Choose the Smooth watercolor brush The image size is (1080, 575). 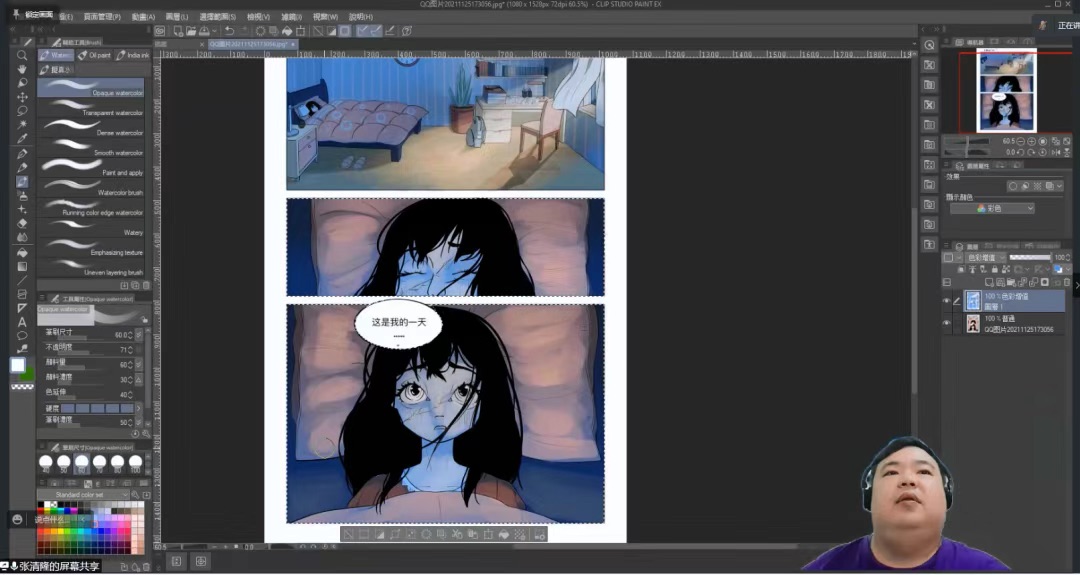point(91,147)
